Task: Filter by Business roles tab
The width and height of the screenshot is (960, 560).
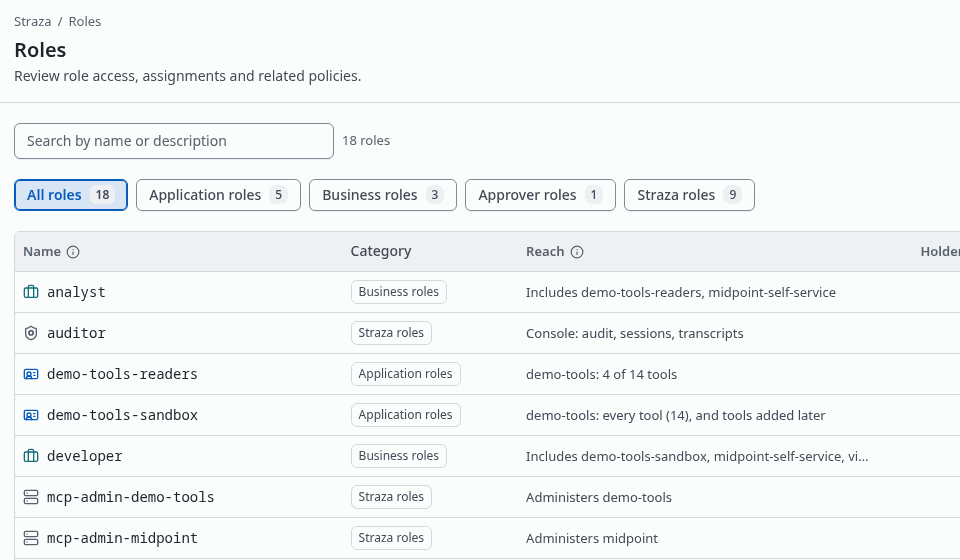Action: [383, 195]
